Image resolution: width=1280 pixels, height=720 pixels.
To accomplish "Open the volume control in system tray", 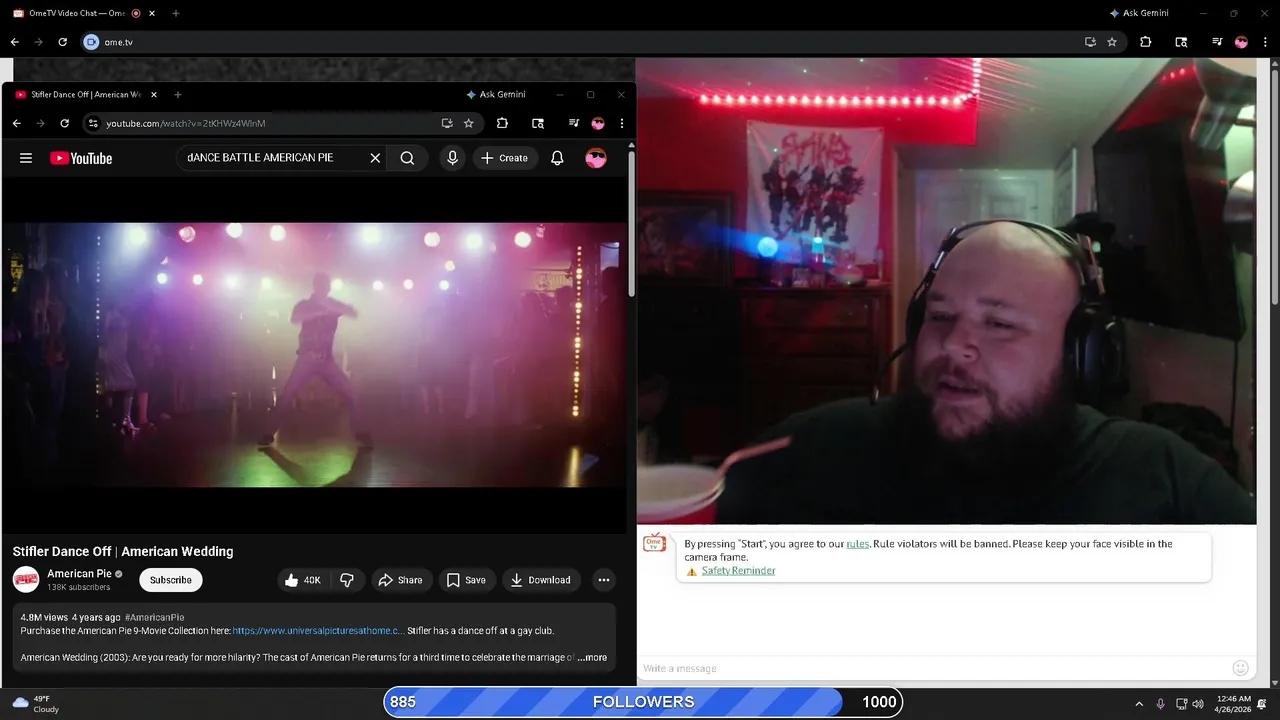I will click(x=1198, y=704).
